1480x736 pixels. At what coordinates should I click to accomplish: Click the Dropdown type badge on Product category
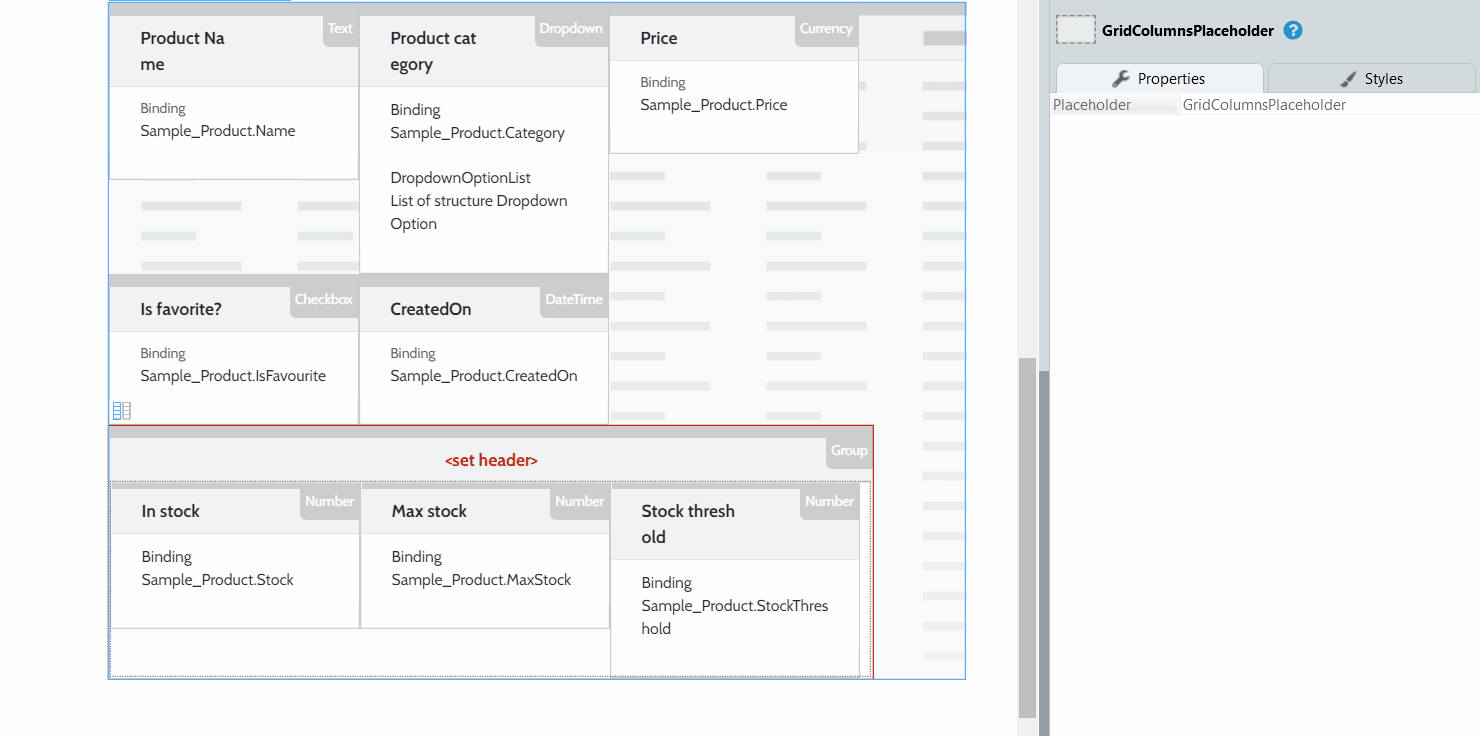click(571, 29)
